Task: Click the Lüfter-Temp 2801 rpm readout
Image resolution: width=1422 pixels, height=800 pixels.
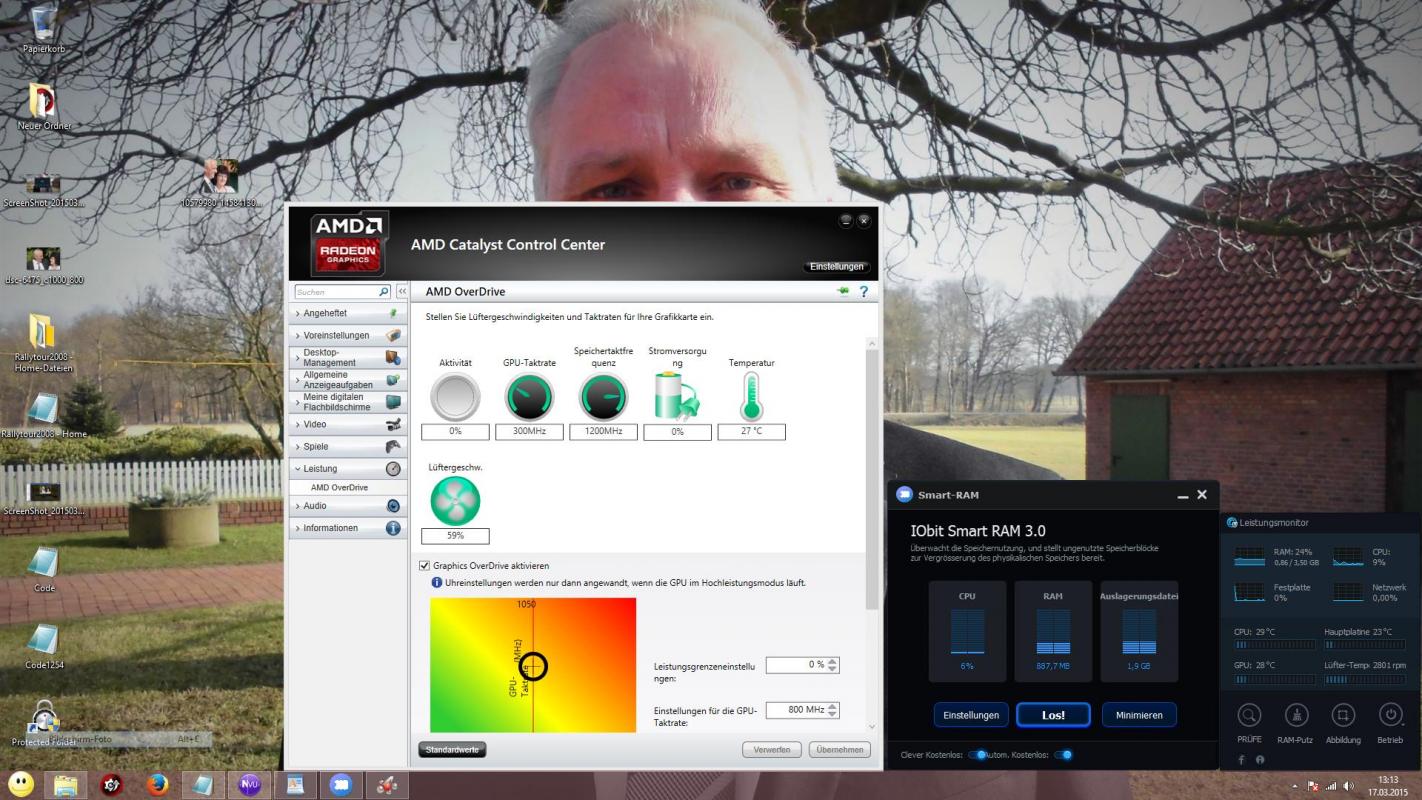Action: click(1364, 665)
